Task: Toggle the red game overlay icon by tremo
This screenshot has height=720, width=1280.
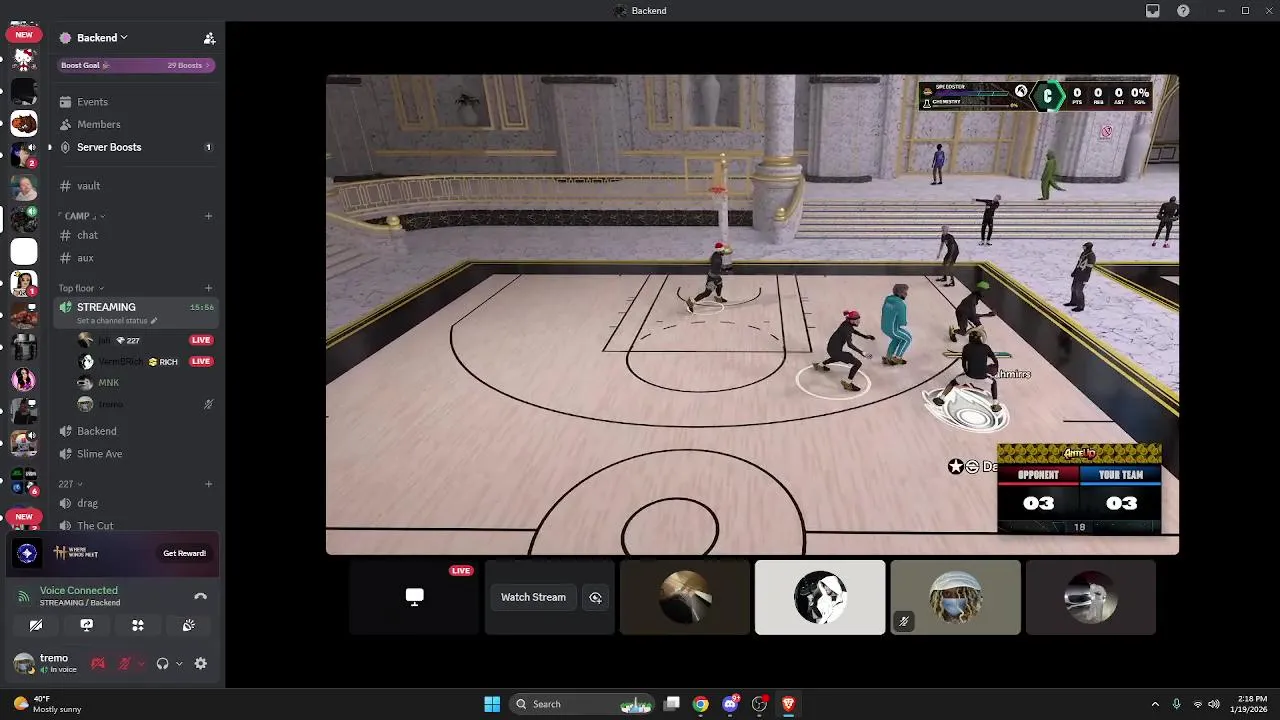Action: pos(98,663)
